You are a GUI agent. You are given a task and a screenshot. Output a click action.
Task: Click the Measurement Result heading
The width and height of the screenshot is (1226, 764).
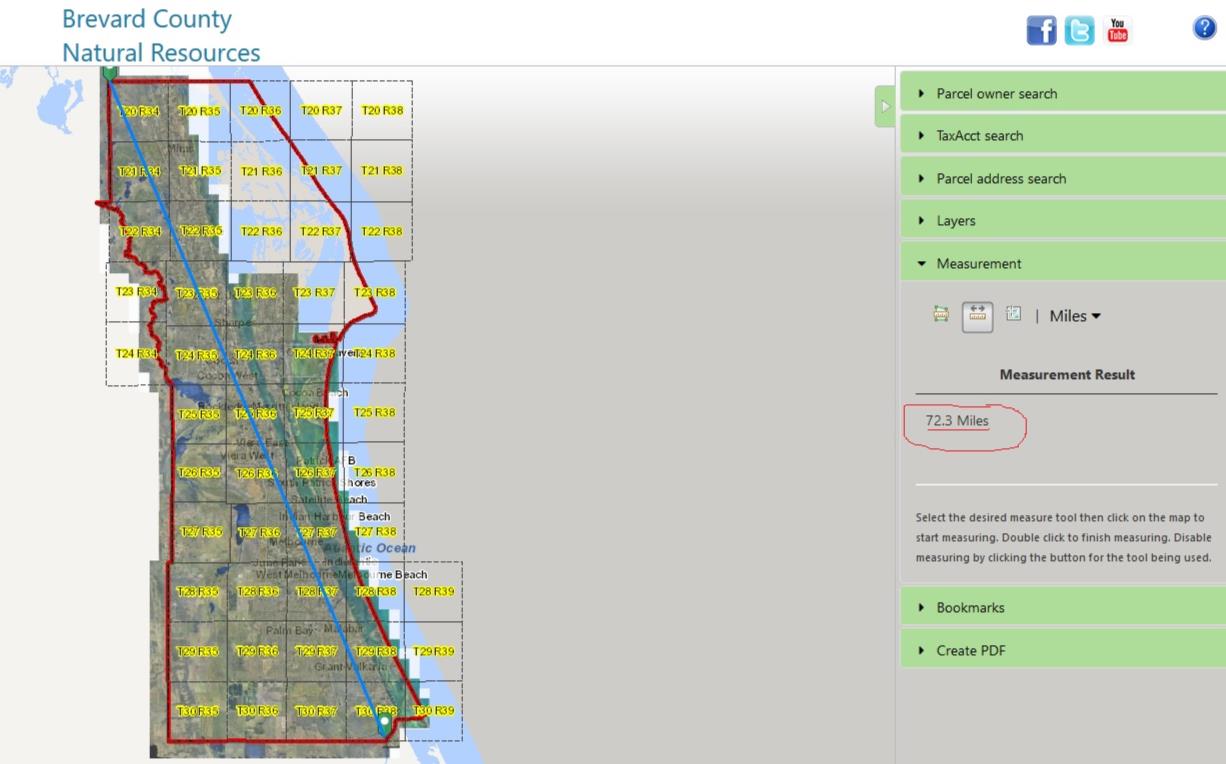click(1067, 375)
